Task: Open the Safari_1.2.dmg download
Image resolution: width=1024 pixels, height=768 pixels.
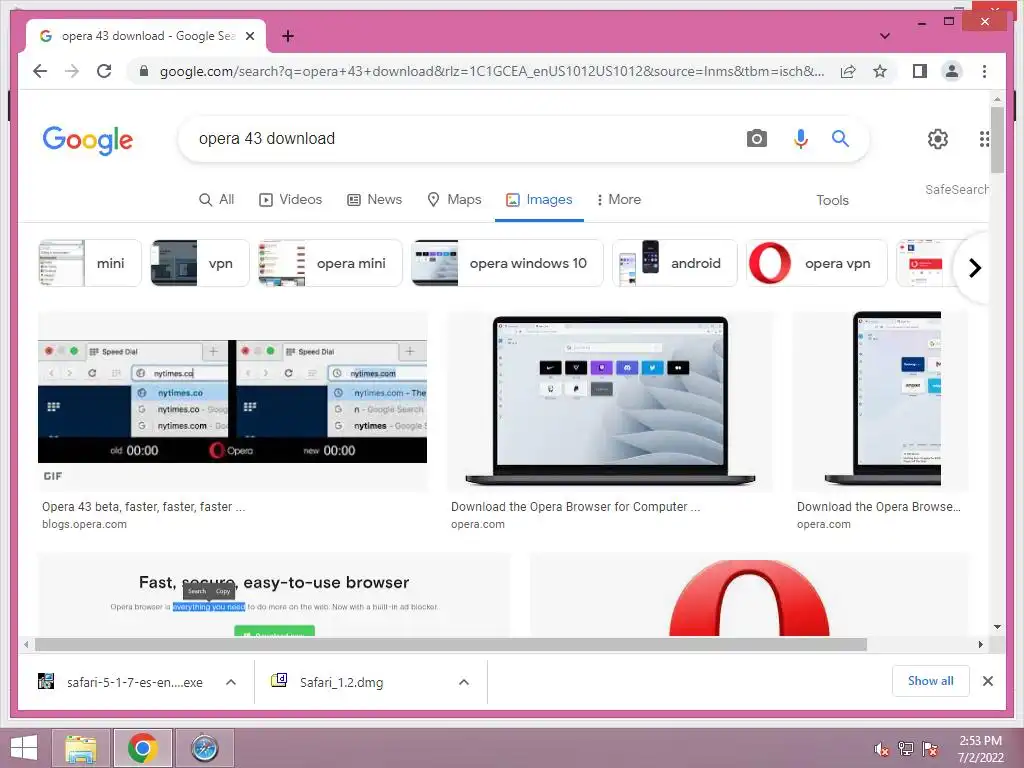Action: point(327,682)
